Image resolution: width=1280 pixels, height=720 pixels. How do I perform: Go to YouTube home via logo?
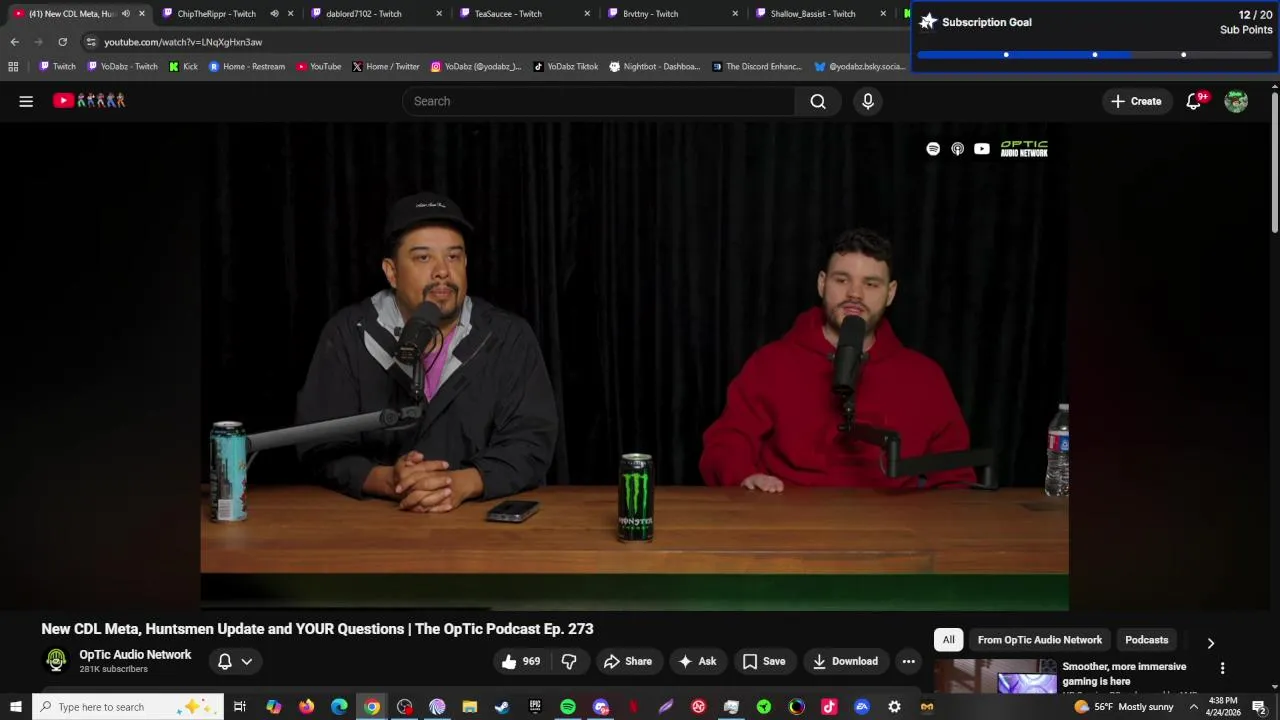click(x=89, y=100)
